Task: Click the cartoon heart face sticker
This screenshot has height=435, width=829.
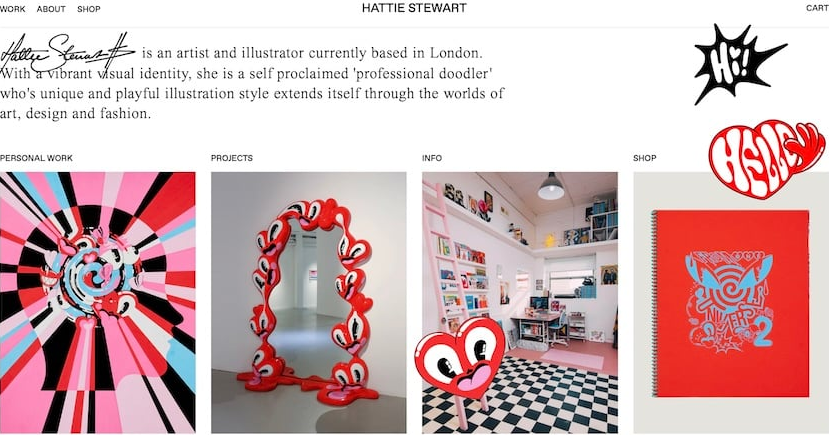Action: [460, 358]
